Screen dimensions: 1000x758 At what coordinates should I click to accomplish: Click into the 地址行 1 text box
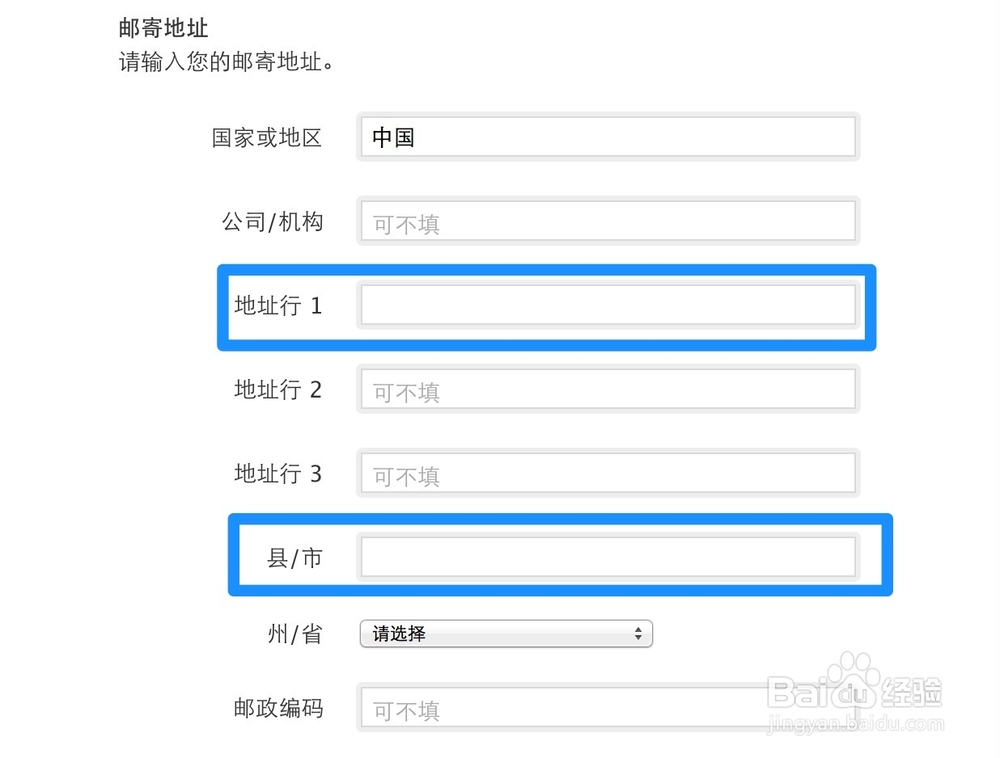[x=607, y=305]
